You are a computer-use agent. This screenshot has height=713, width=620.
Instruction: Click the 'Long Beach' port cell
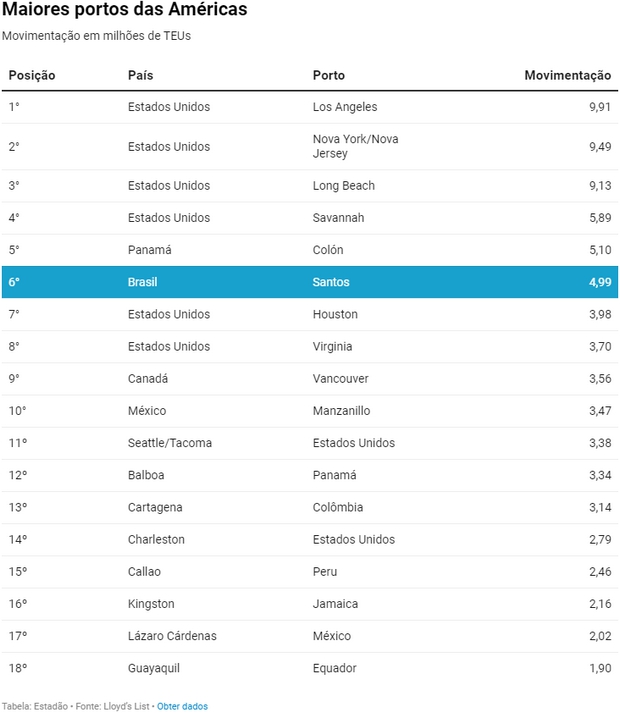(343, 185)
